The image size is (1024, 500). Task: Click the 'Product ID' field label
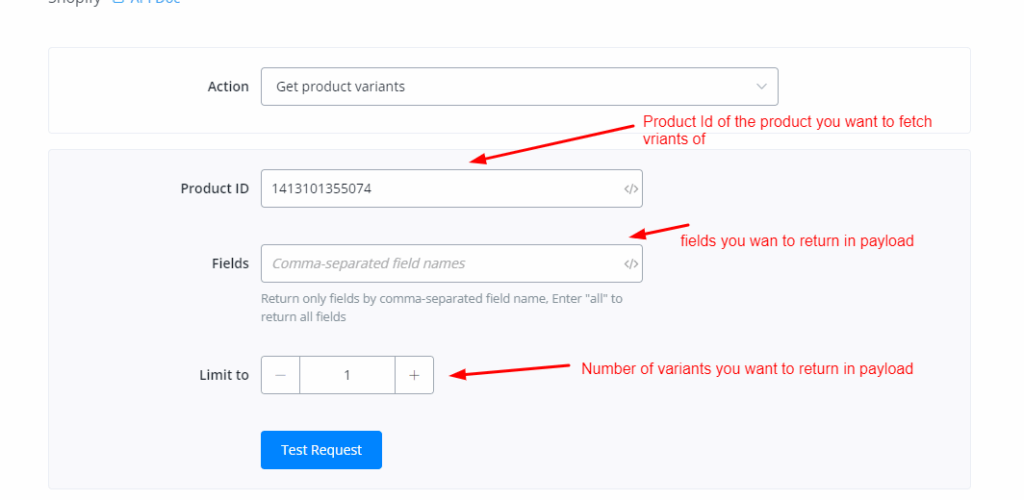[x=214, y=188]
